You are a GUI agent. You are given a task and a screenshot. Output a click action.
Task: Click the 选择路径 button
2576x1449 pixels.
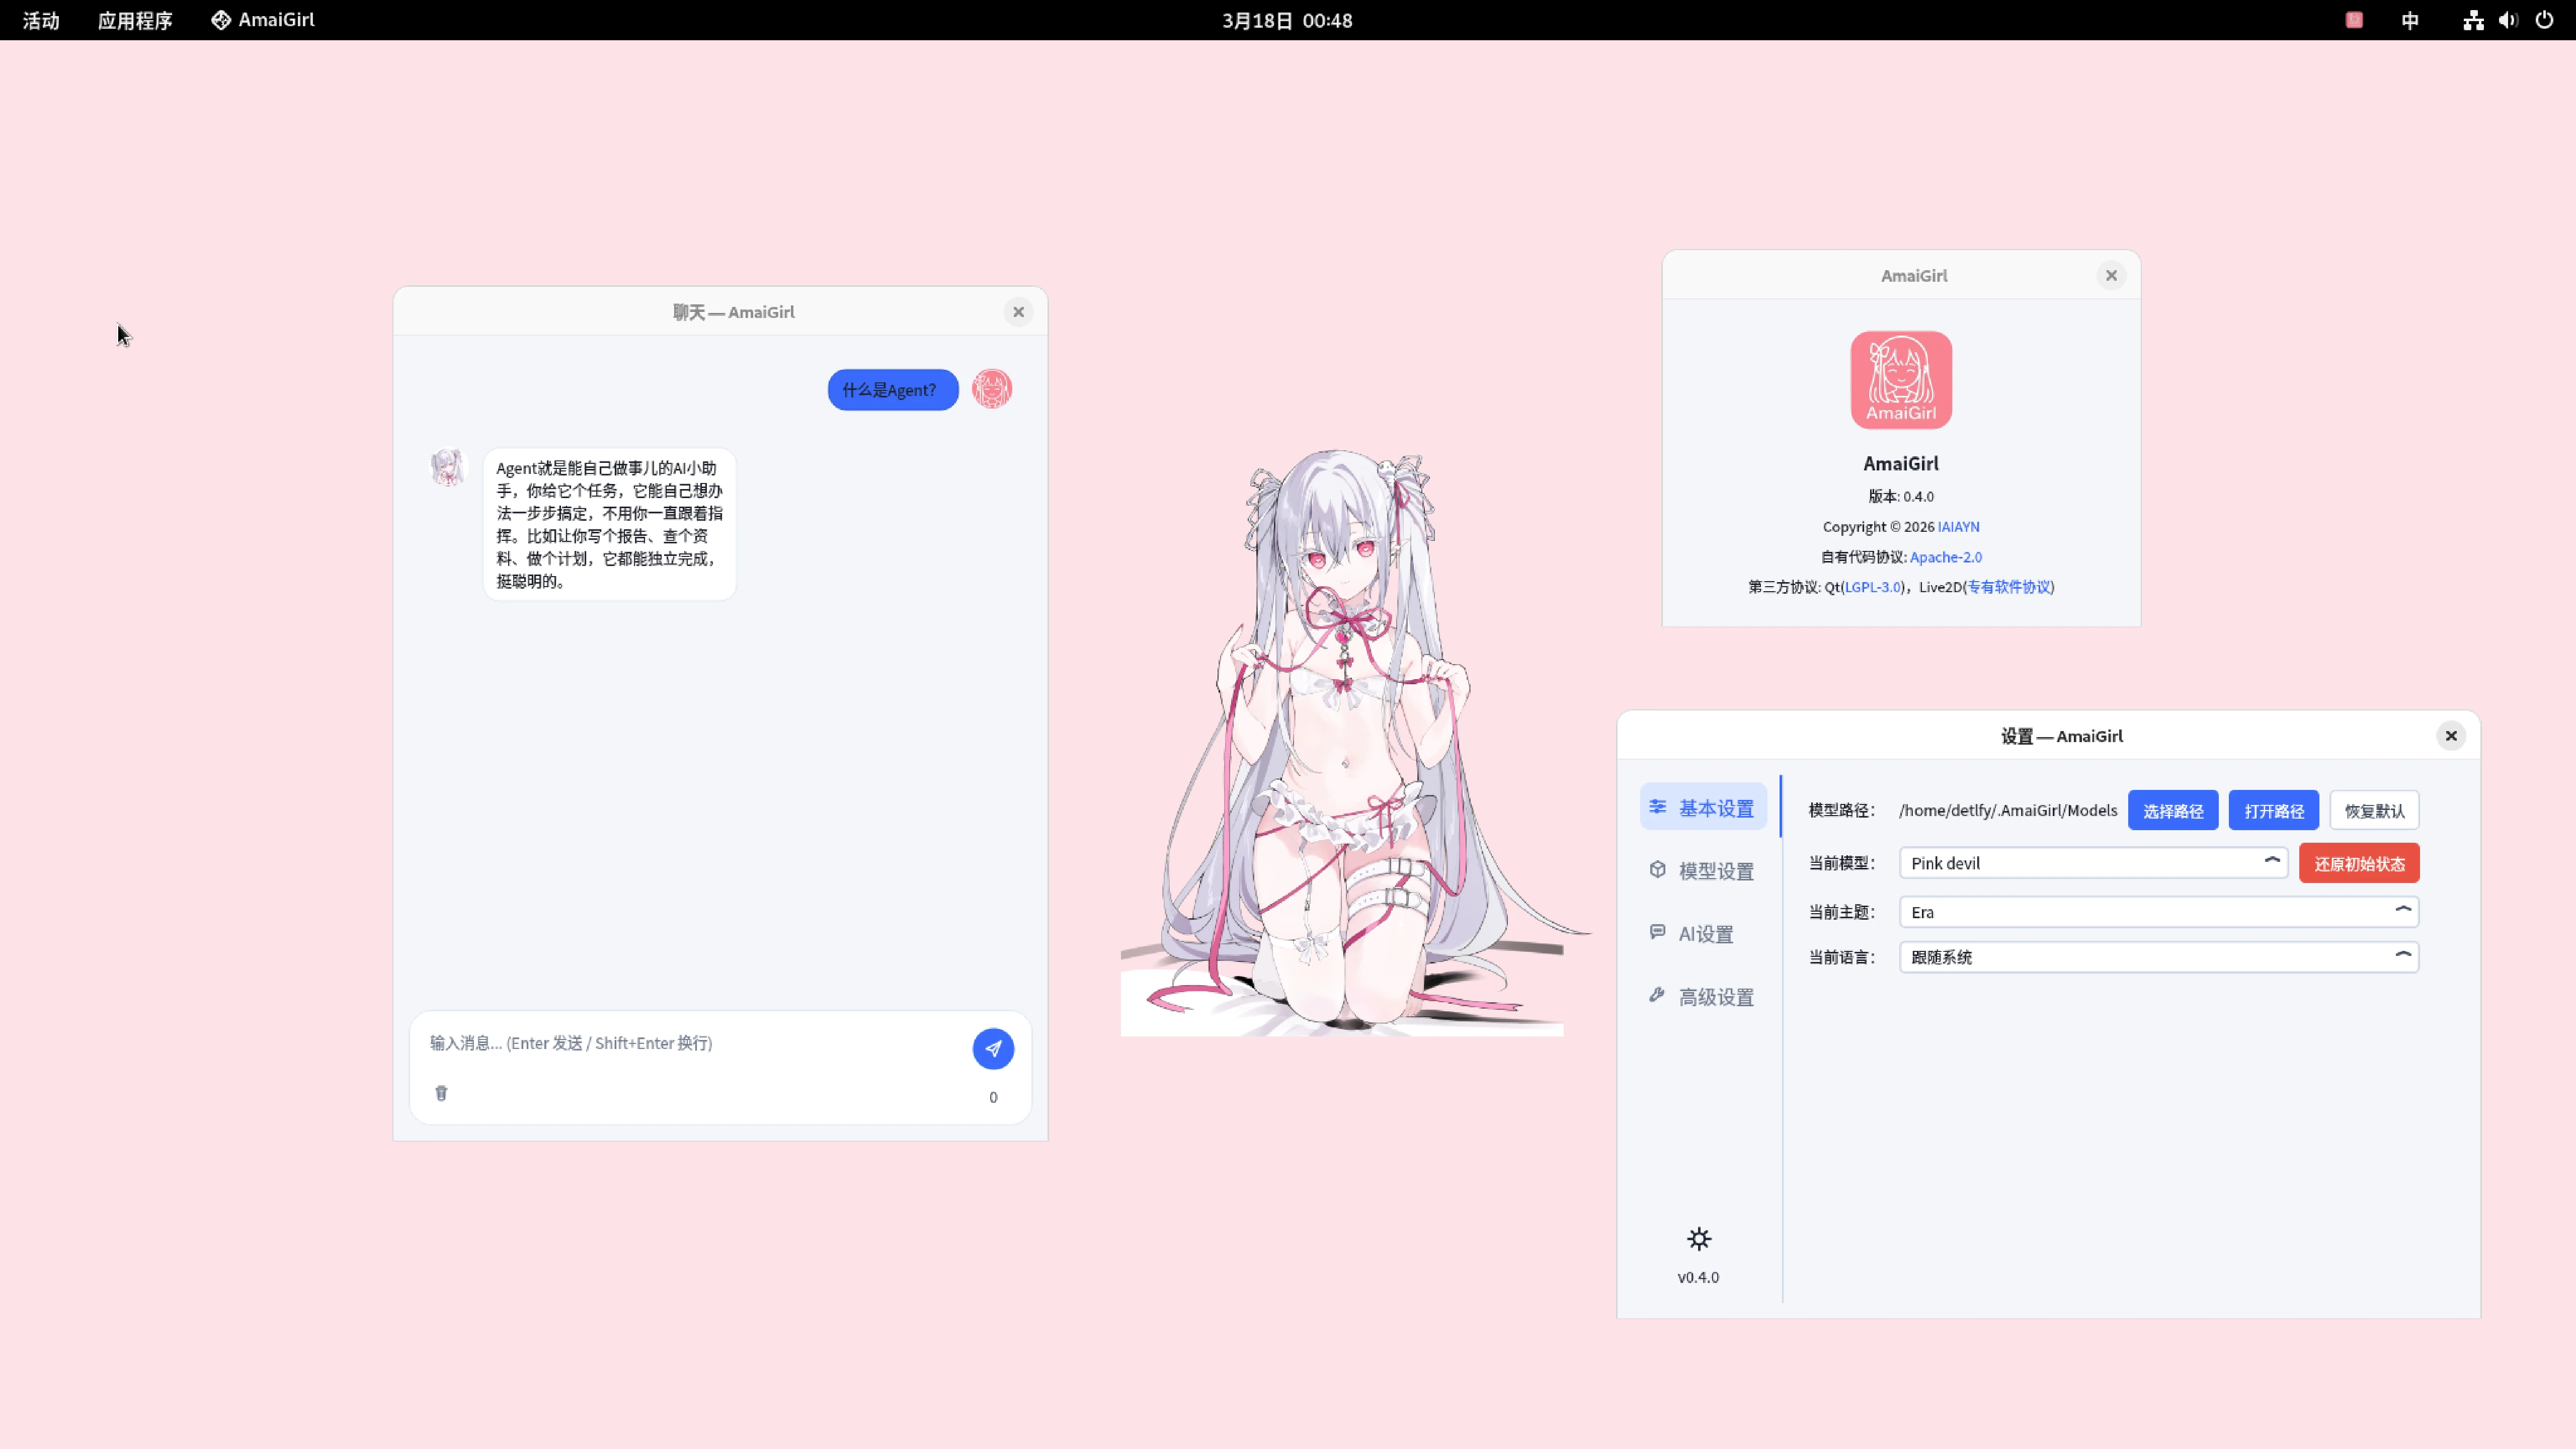click(x=2173, y=810)
